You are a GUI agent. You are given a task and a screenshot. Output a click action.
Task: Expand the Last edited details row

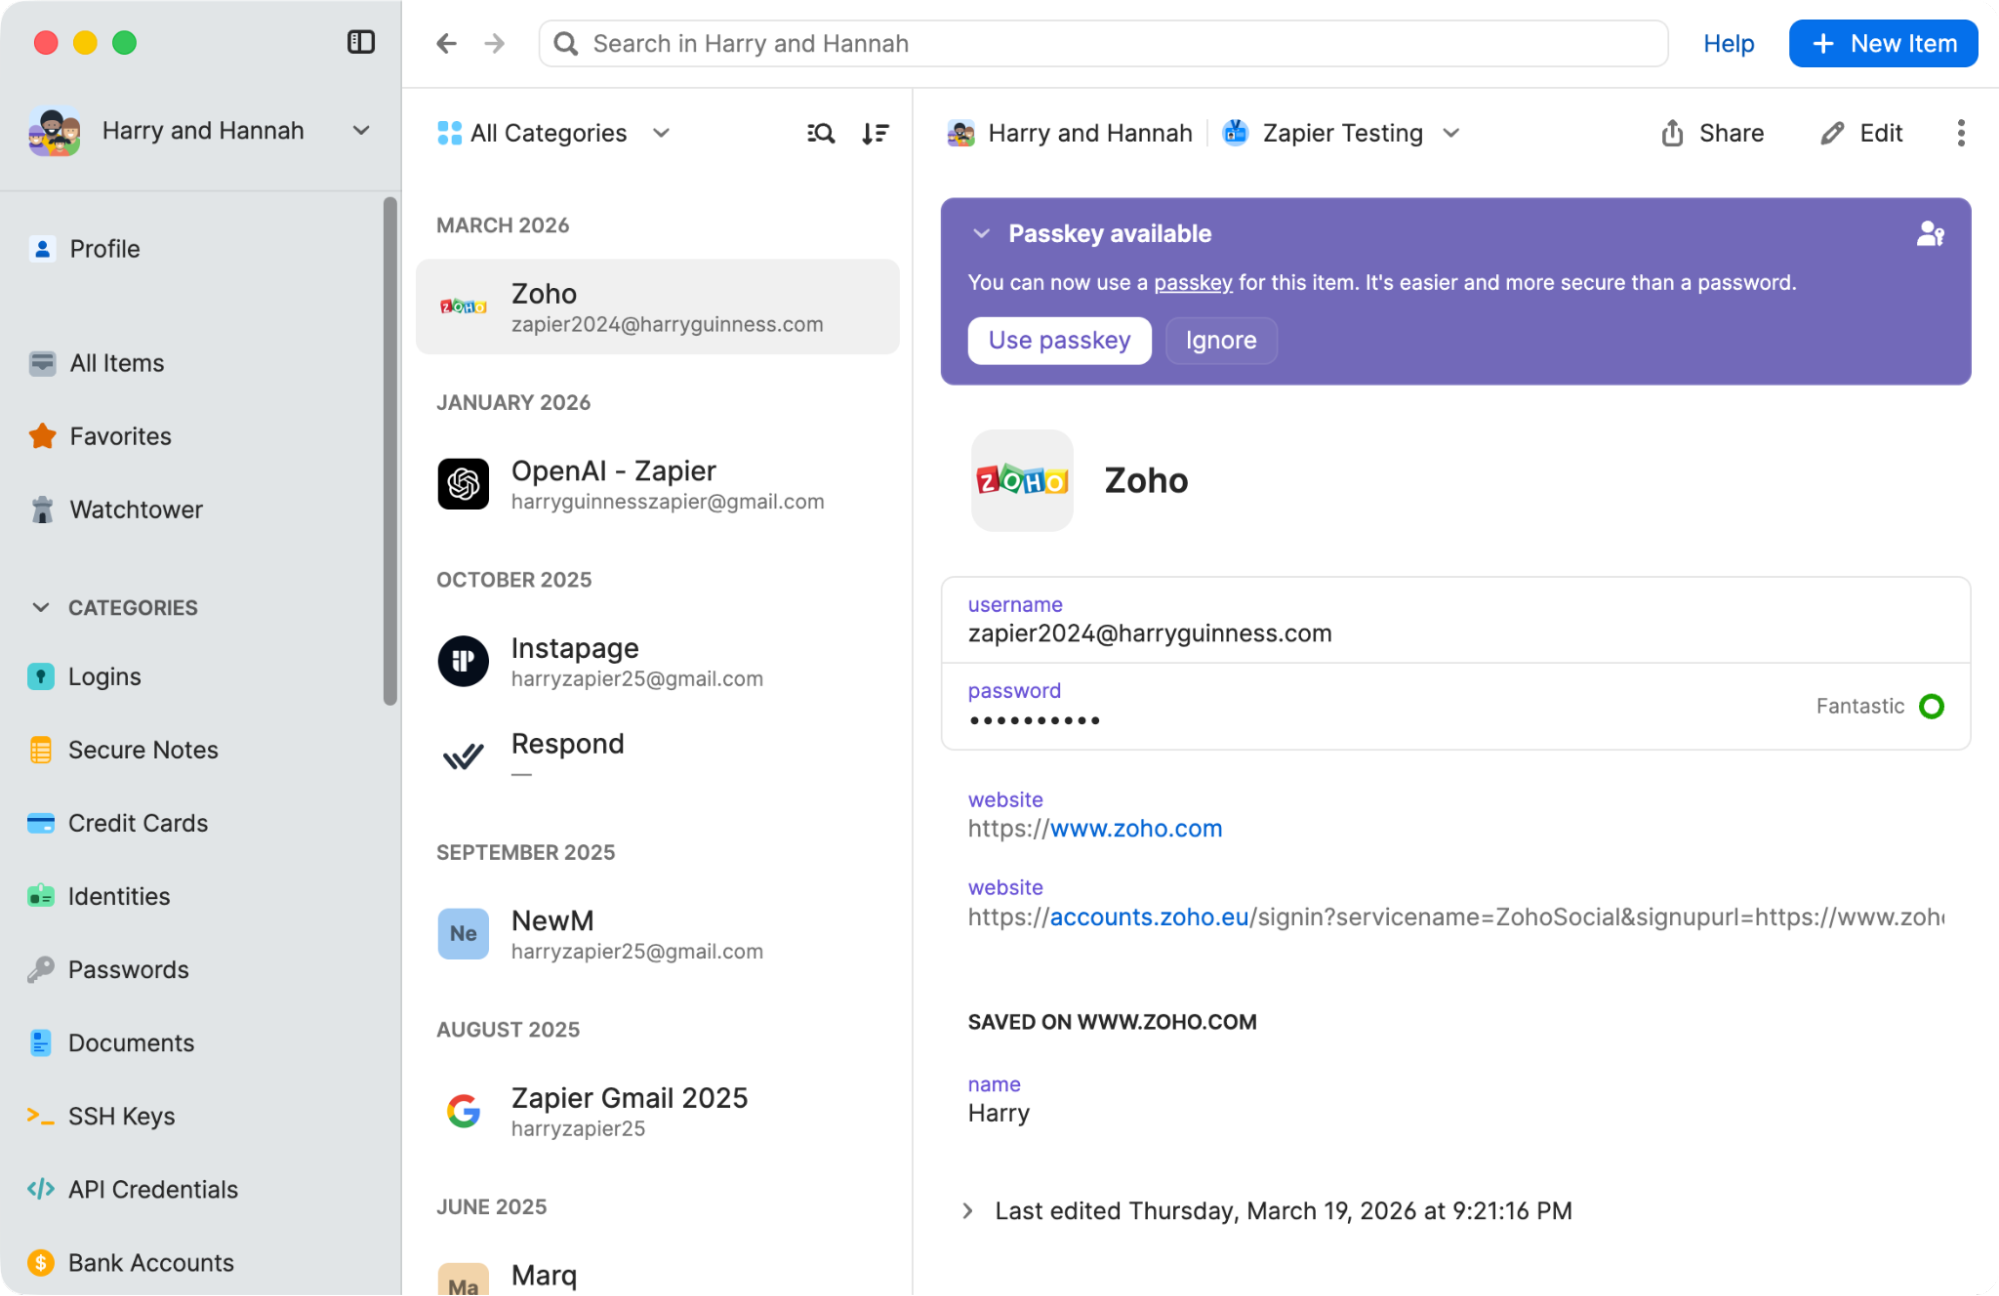966,1210
